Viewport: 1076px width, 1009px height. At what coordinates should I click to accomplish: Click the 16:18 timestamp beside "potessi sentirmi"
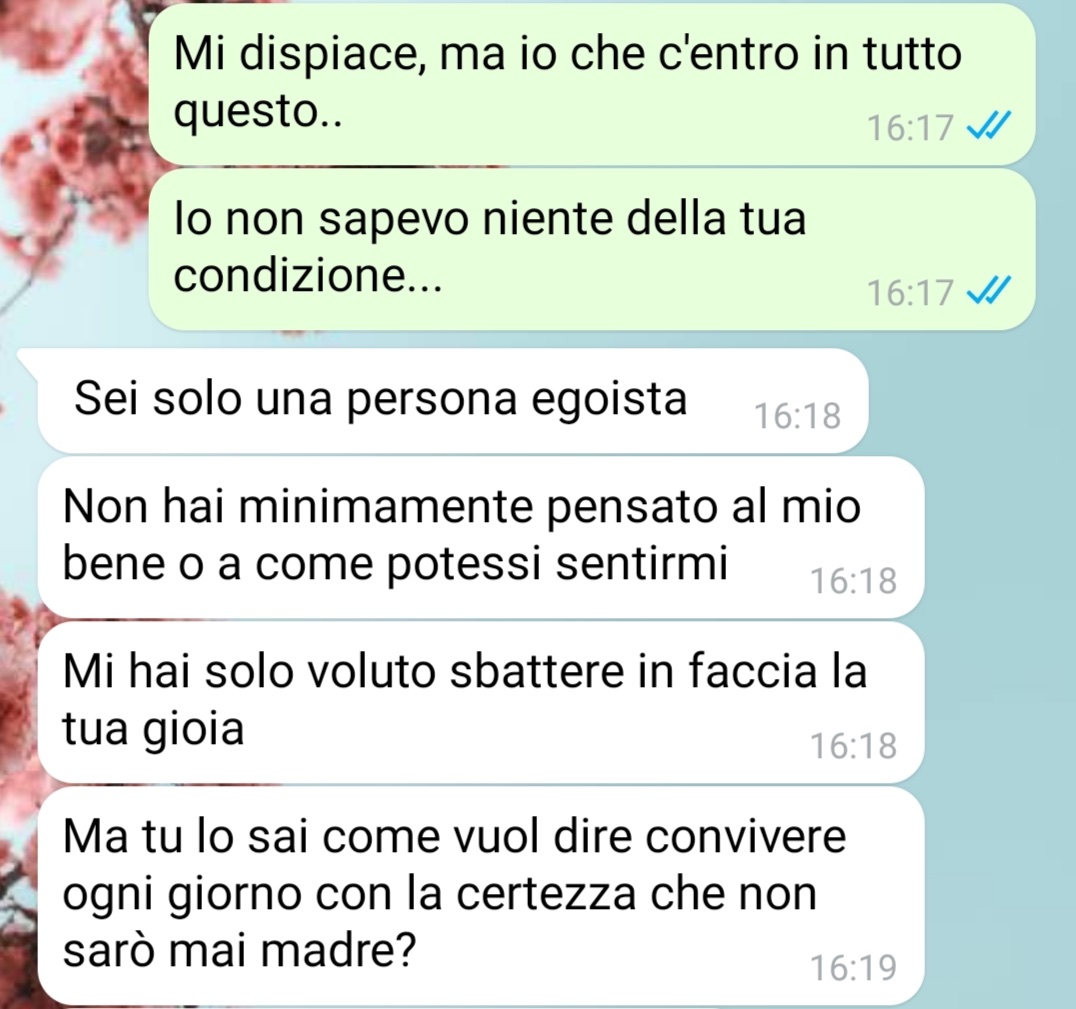pos(854,581)
